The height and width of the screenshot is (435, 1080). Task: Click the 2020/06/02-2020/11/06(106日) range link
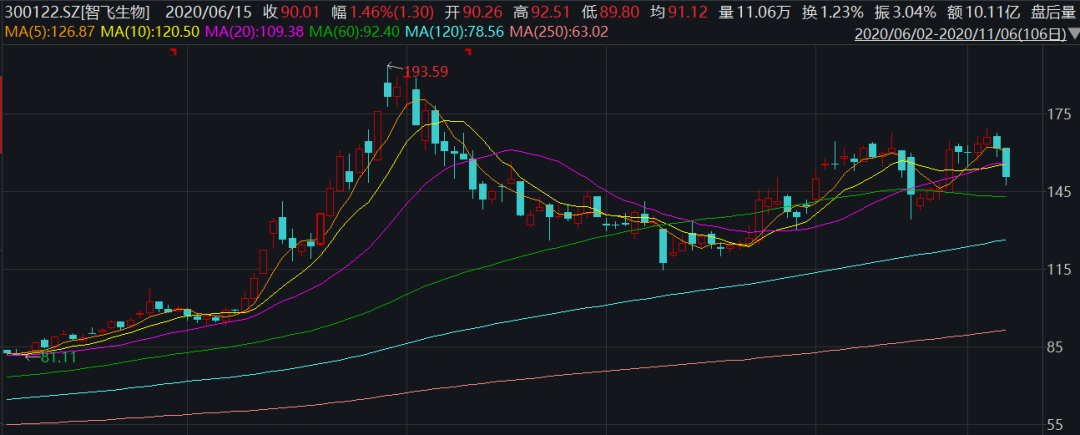(961, 32)
